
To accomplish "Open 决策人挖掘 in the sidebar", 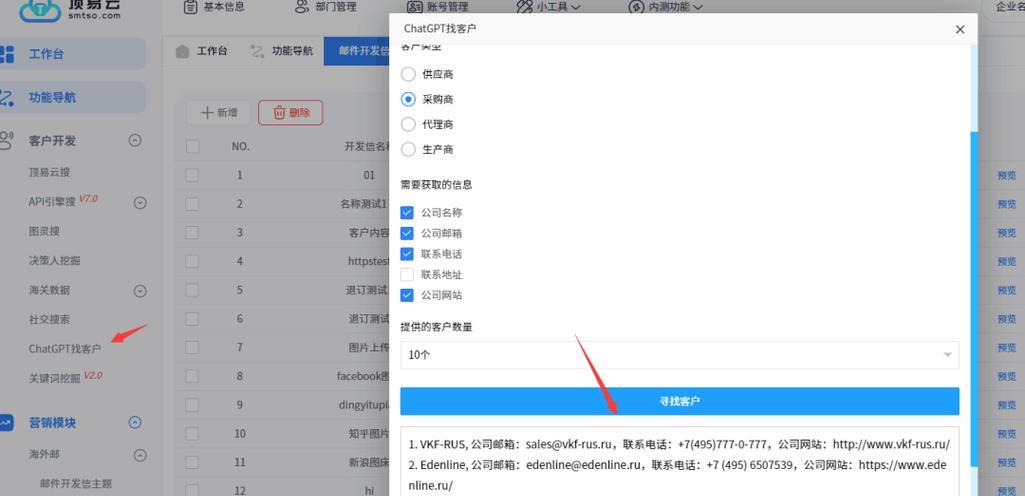I will pos(54,261).
